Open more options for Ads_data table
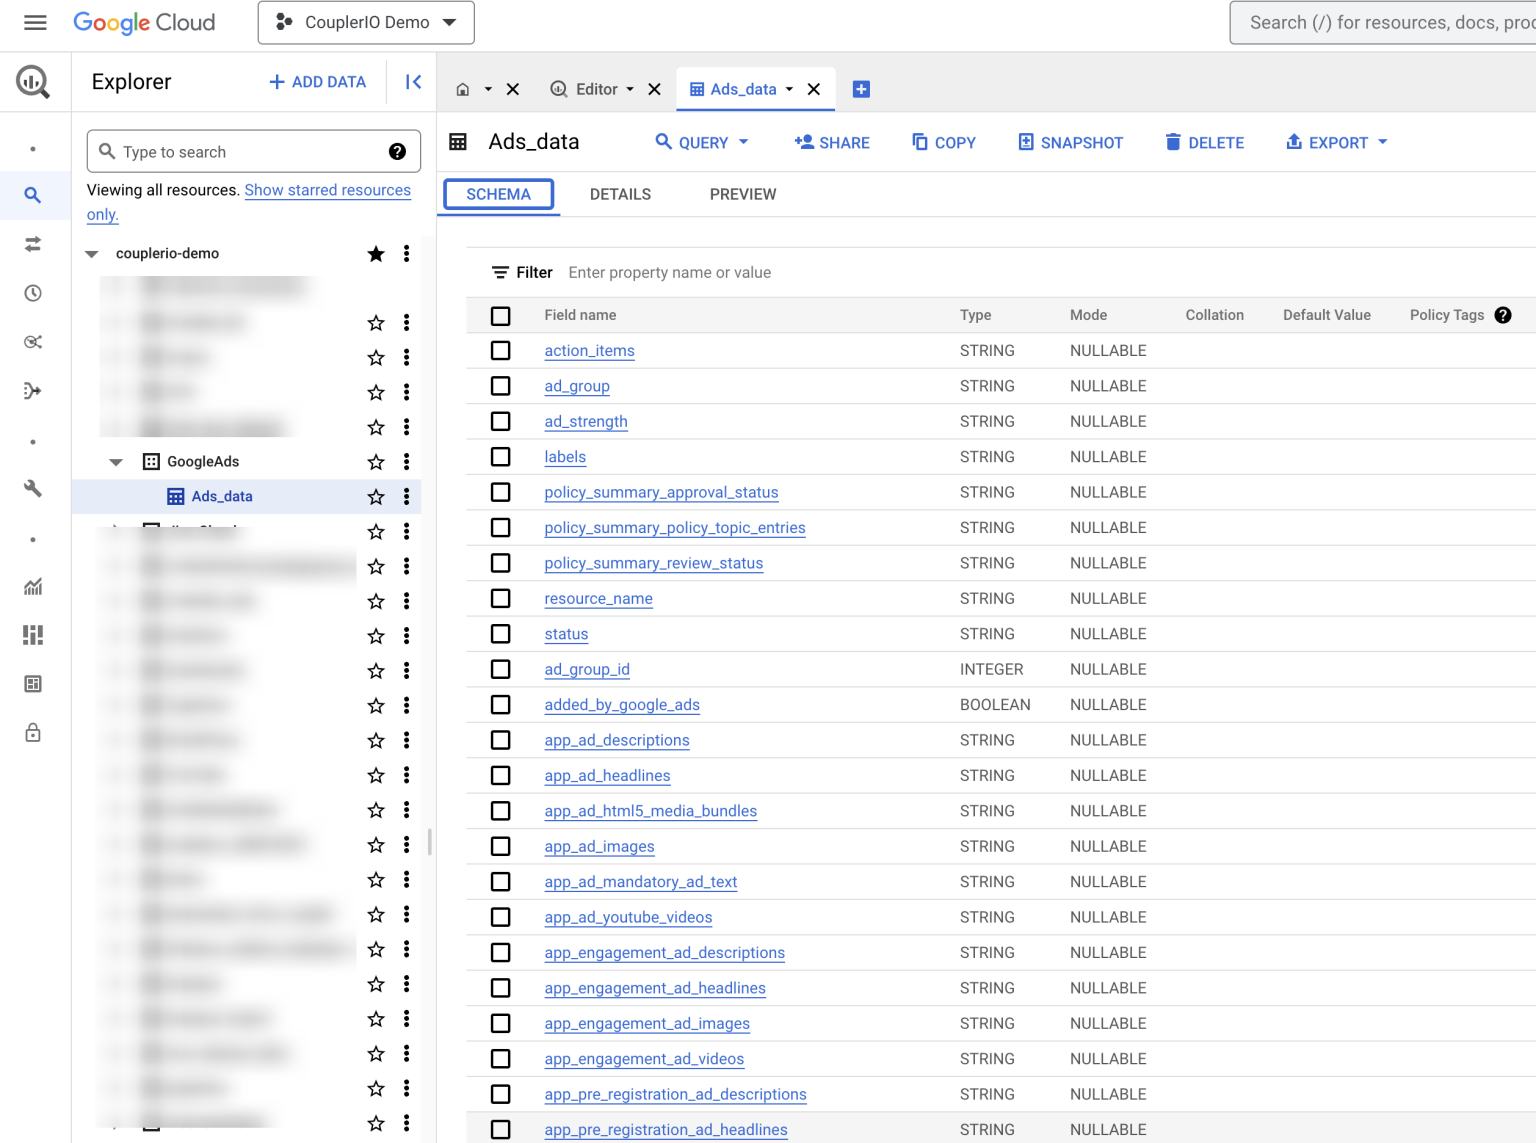The height and width of the screenshot is (1143, 1536). point(406,496)
